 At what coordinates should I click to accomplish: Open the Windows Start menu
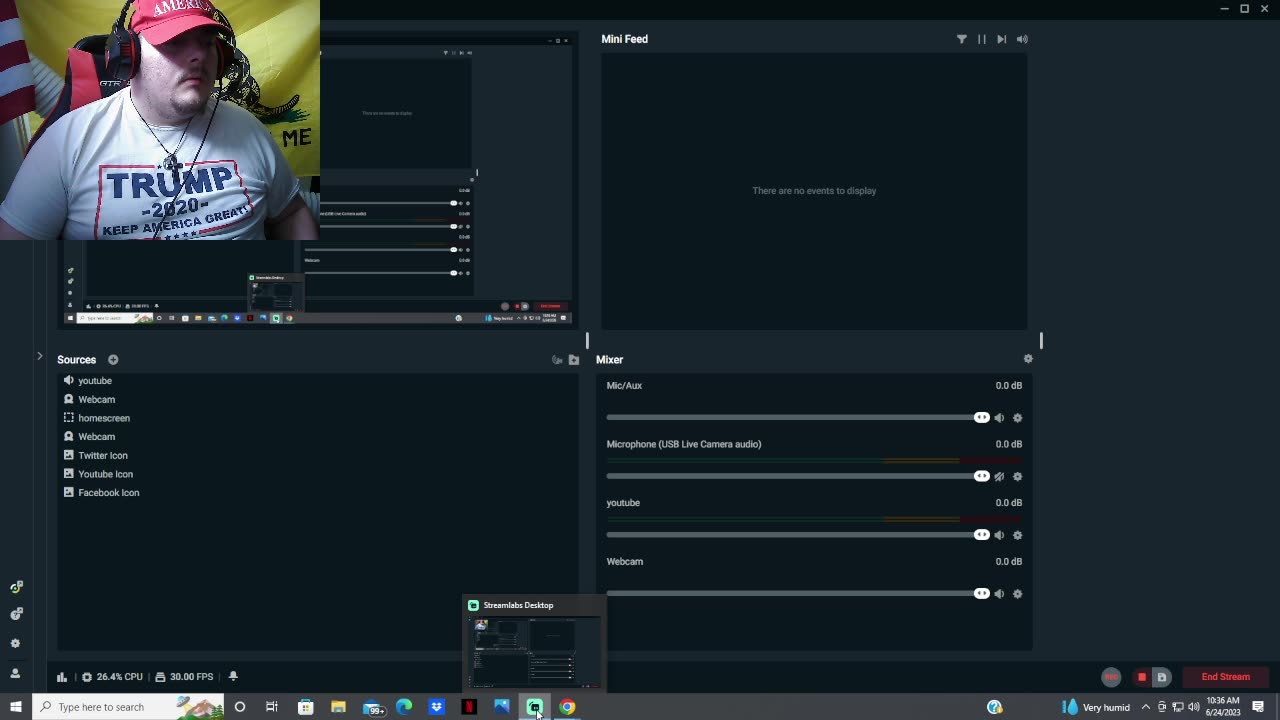[15, 707]
